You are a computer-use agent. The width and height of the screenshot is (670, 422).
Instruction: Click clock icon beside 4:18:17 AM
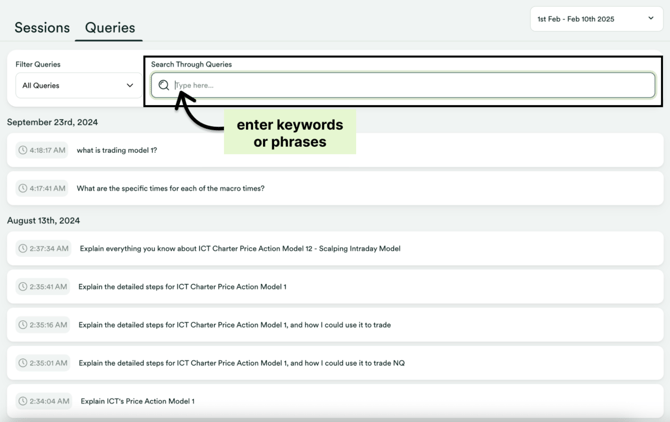pyautogui.click(x=23, y=150)
